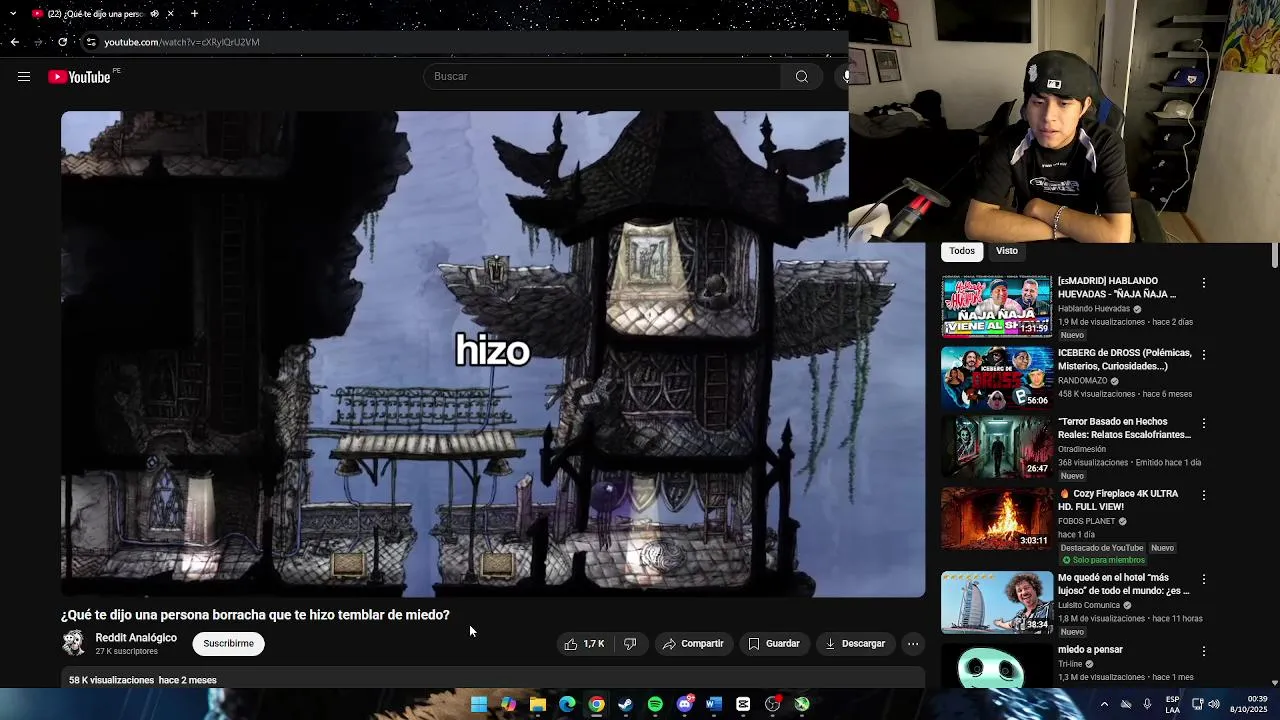The image size is (1280, 720).
Task: Open the system tray volume icon
Action: click(1214, 704)
